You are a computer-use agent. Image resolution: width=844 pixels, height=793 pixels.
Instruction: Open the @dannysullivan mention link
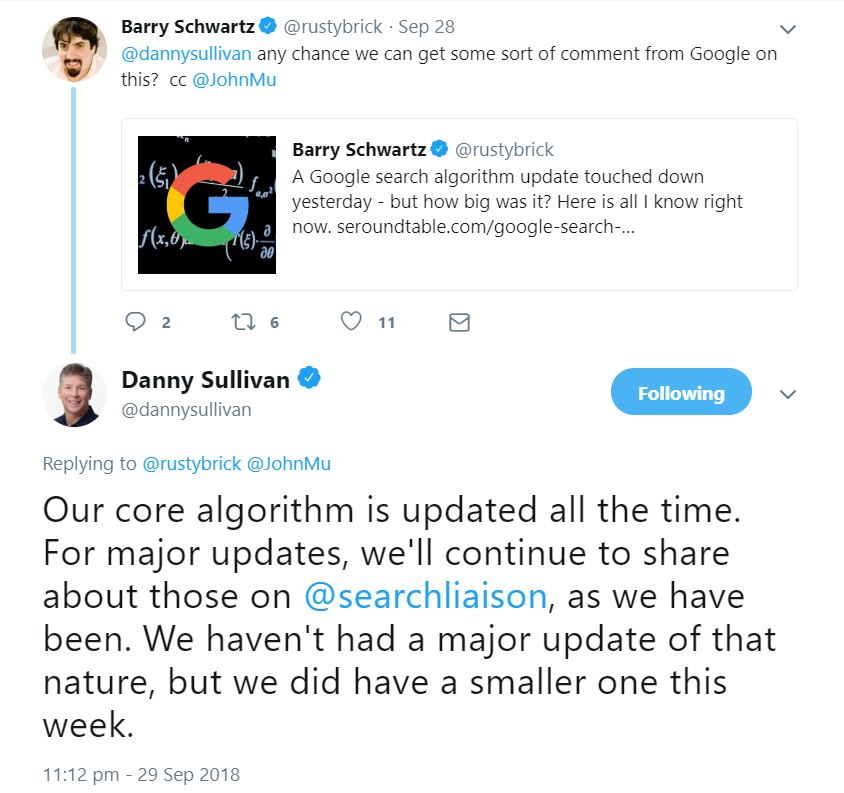coord(185,53)
